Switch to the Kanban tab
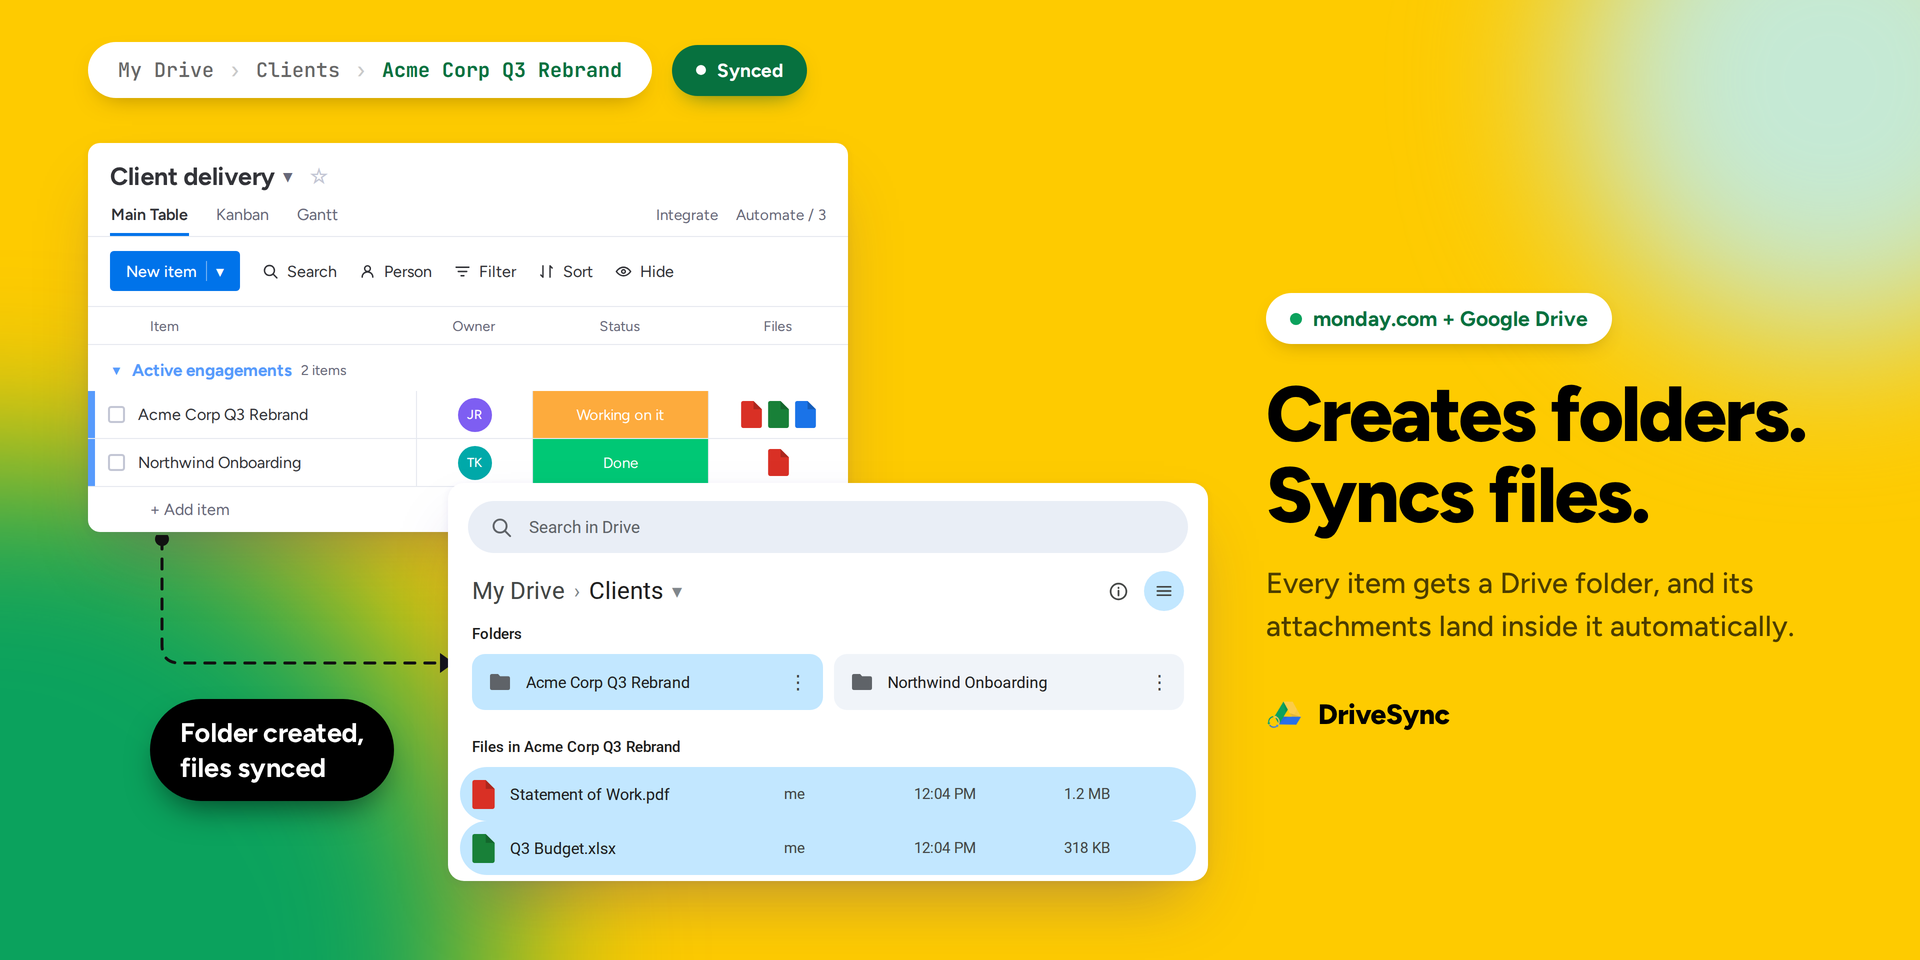The width and height of the screenshot is (1920, 960). (x=242, y=215)
